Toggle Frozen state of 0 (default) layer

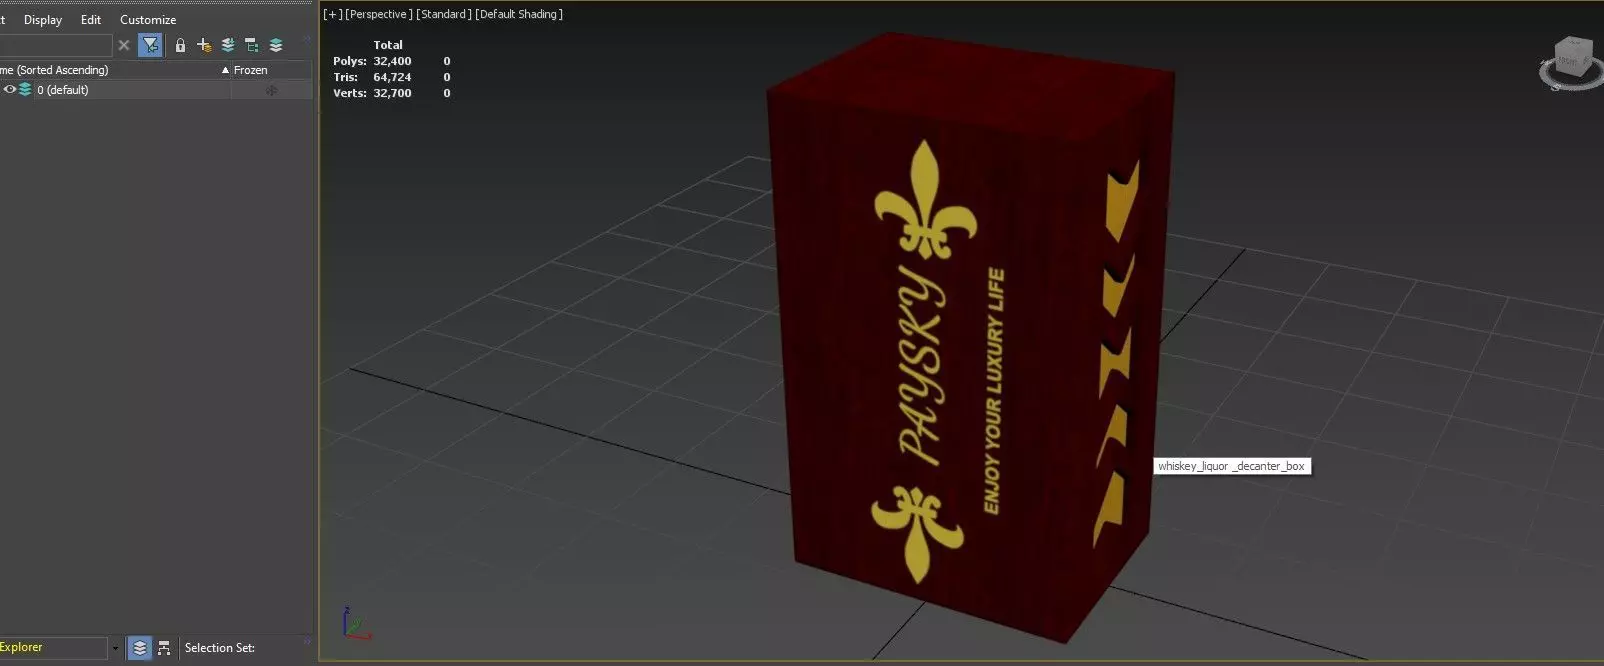[271, 90]
